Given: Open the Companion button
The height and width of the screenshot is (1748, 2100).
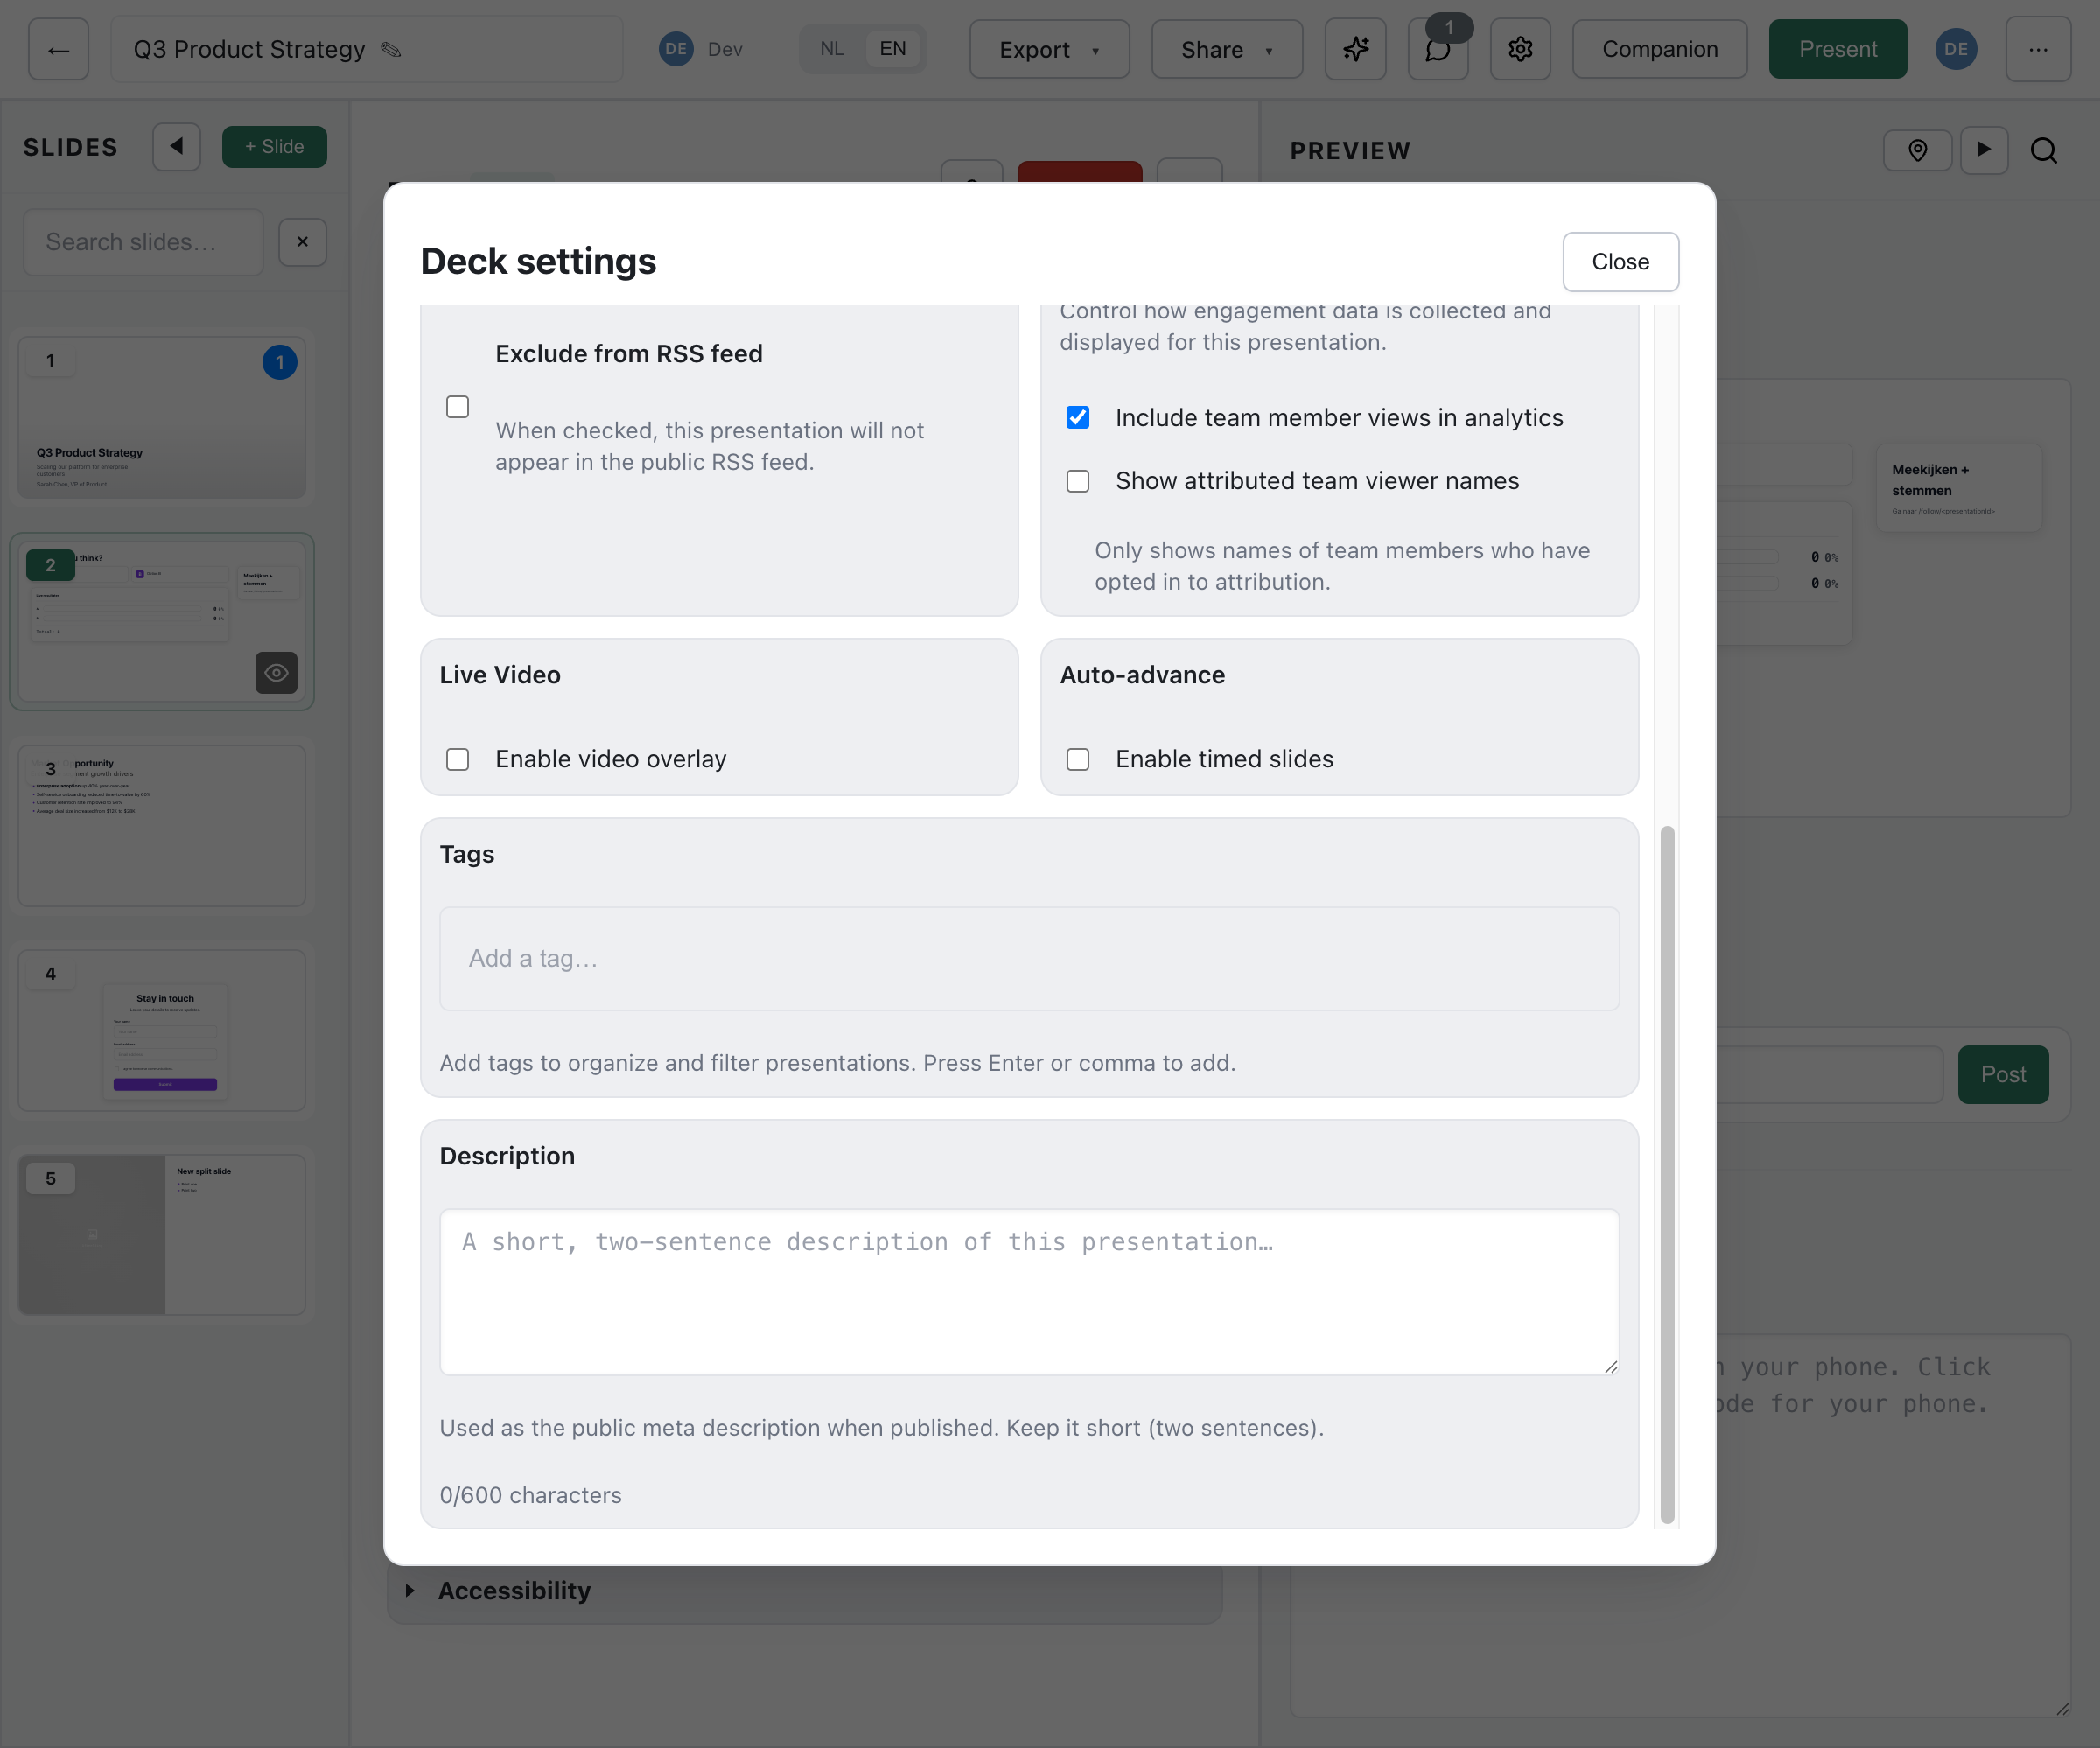Looking at the screenshot, I should point(1659,49).
